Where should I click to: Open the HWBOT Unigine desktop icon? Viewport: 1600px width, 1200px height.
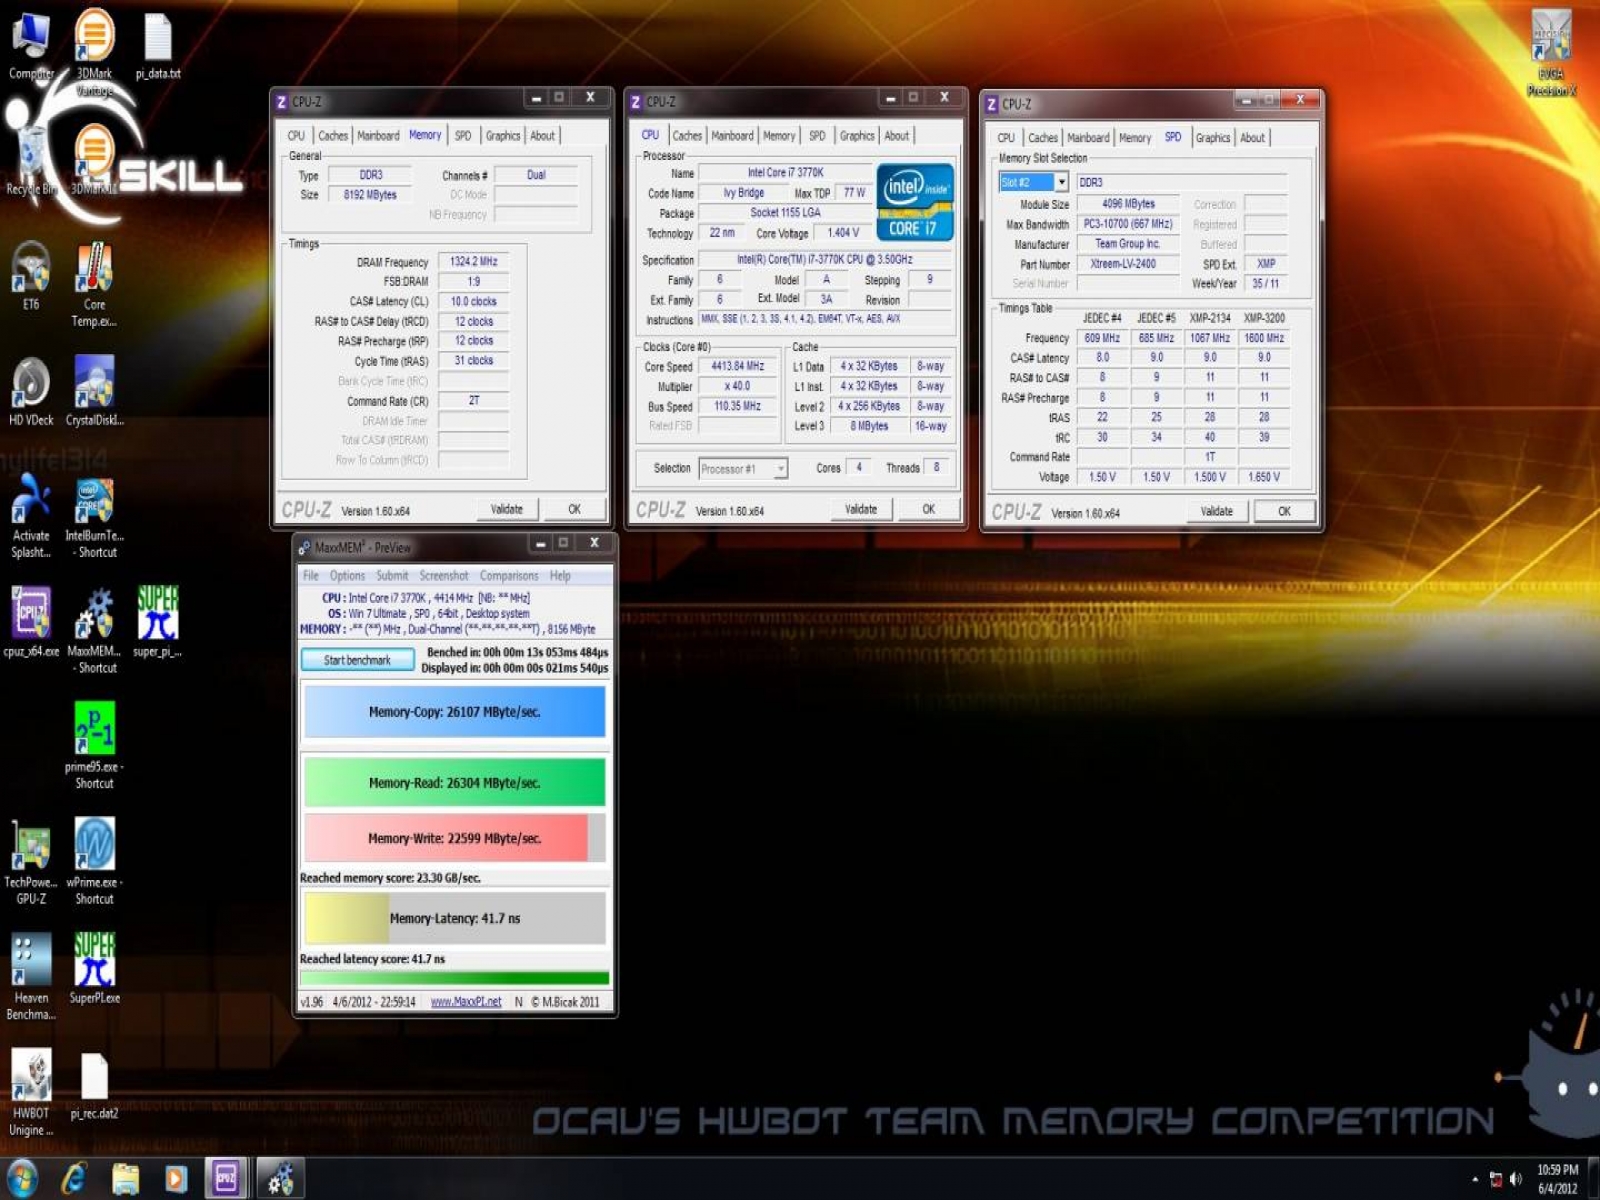31,1093
